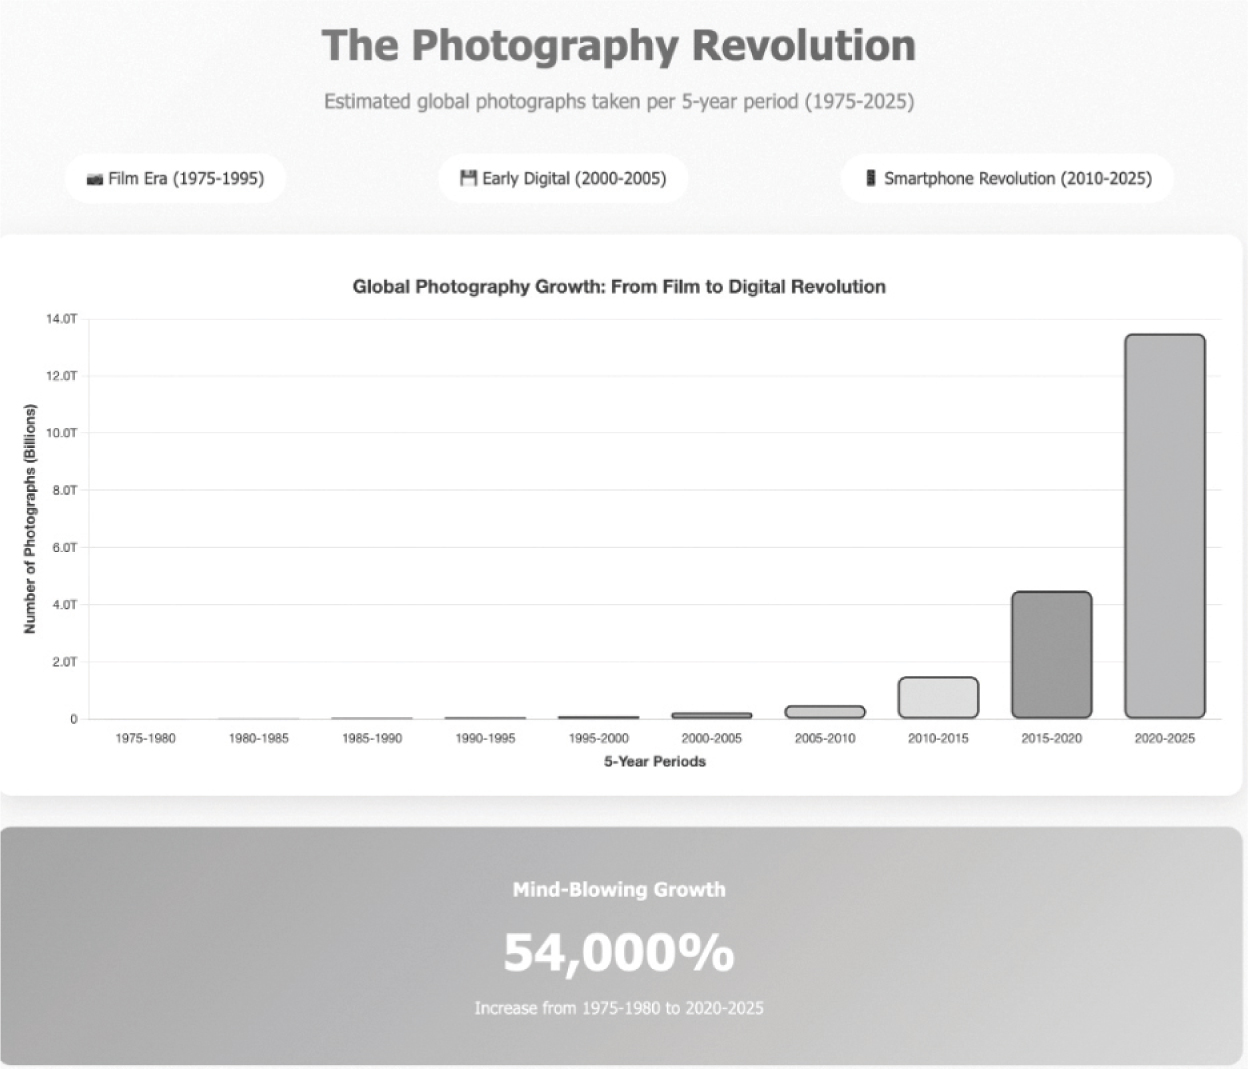Screen dimensions: 1248x1069
Task: Click the 2015-2020 bar in the chart
Action: tap(1051, 655)
